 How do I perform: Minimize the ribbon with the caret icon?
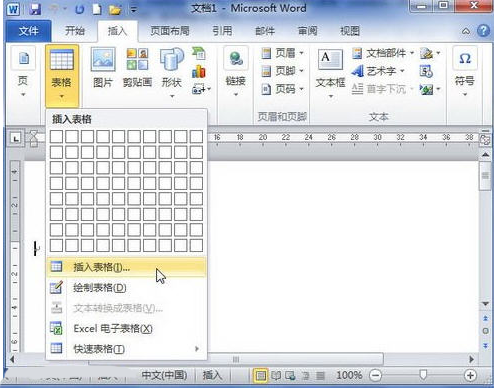click(x=466, y=31)
